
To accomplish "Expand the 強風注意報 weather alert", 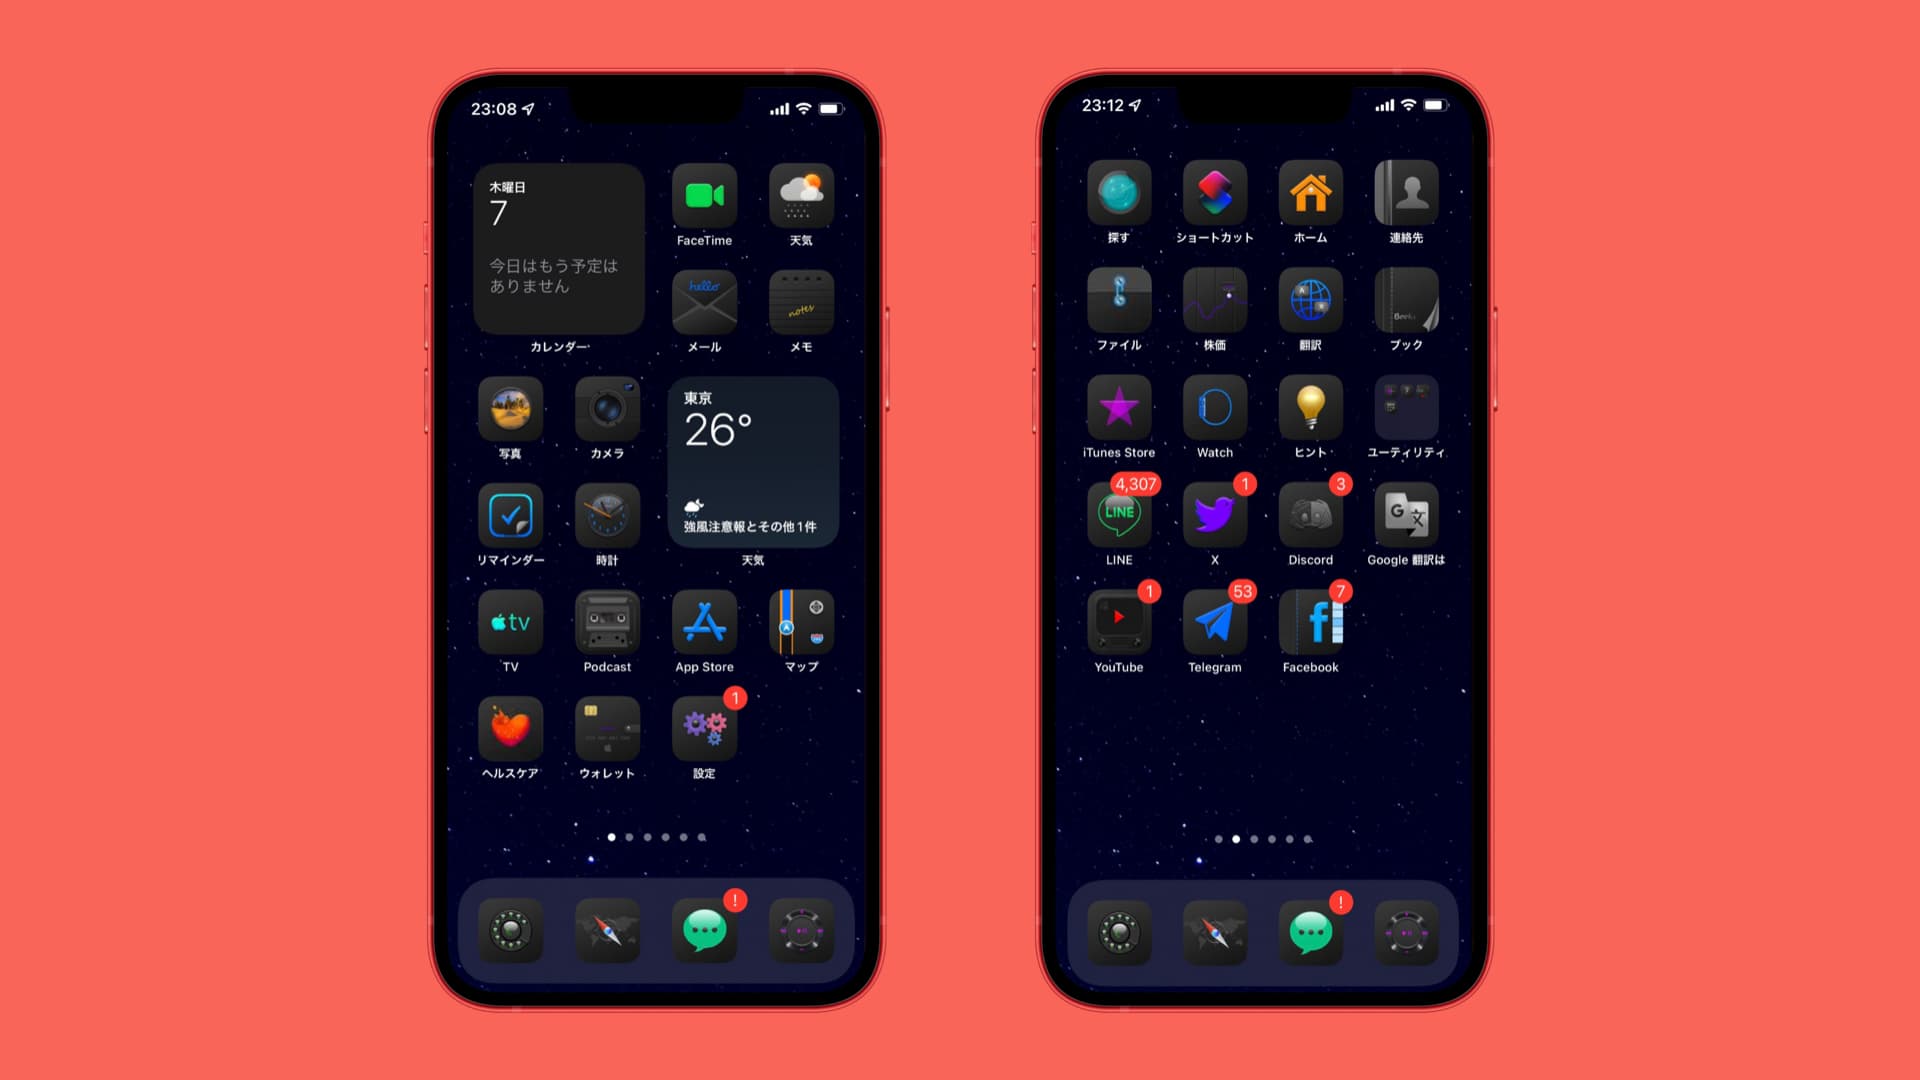I will tap(750, 526).
